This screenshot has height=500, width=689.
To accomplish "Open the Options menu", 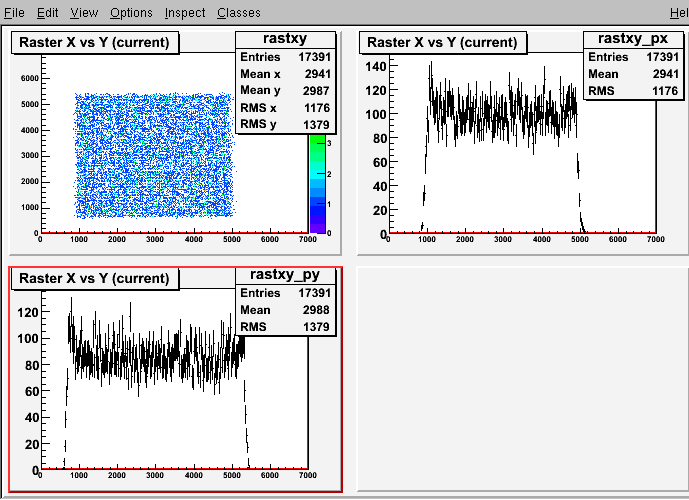I will (x=131, y=13).
